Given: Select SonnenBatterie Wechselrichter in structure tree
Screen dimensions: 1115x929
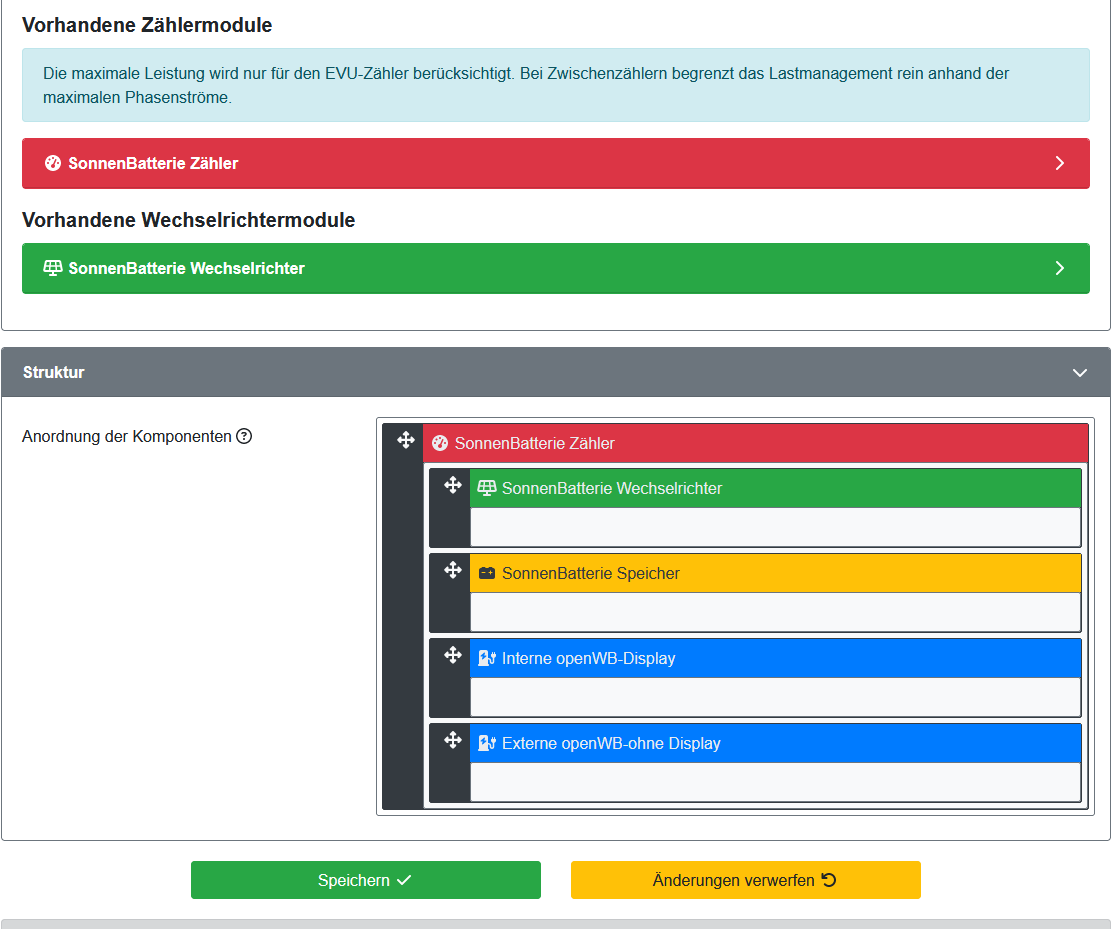Looking at the screenshot, I should coord(775,488).
